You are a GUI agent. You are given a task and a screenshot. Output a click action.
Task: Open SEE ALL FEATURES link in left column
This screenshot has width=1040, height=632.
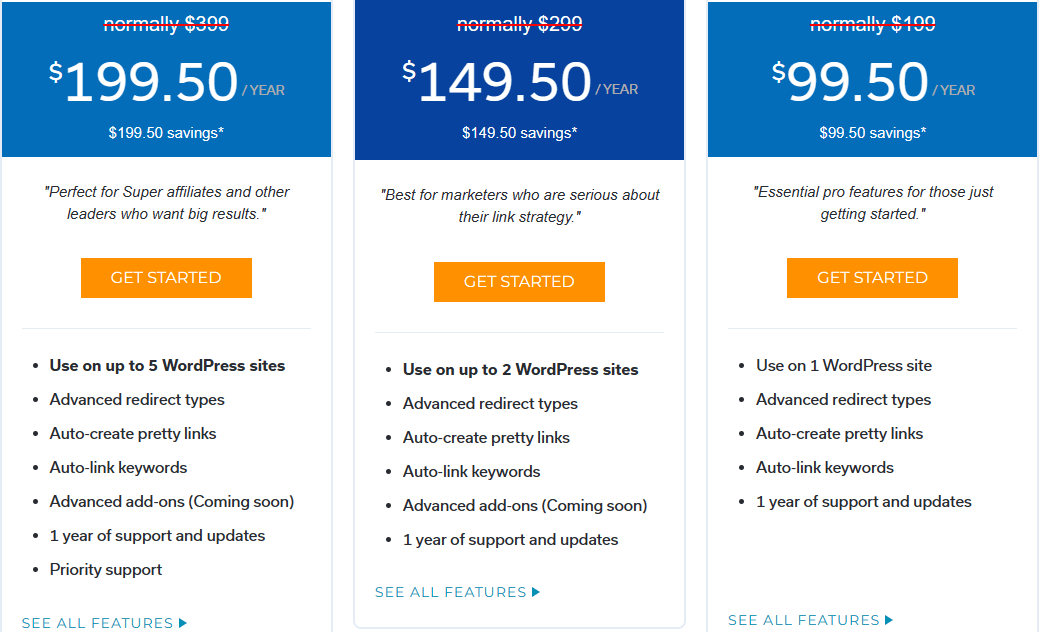pyautogui.click(x=96, y=622)
